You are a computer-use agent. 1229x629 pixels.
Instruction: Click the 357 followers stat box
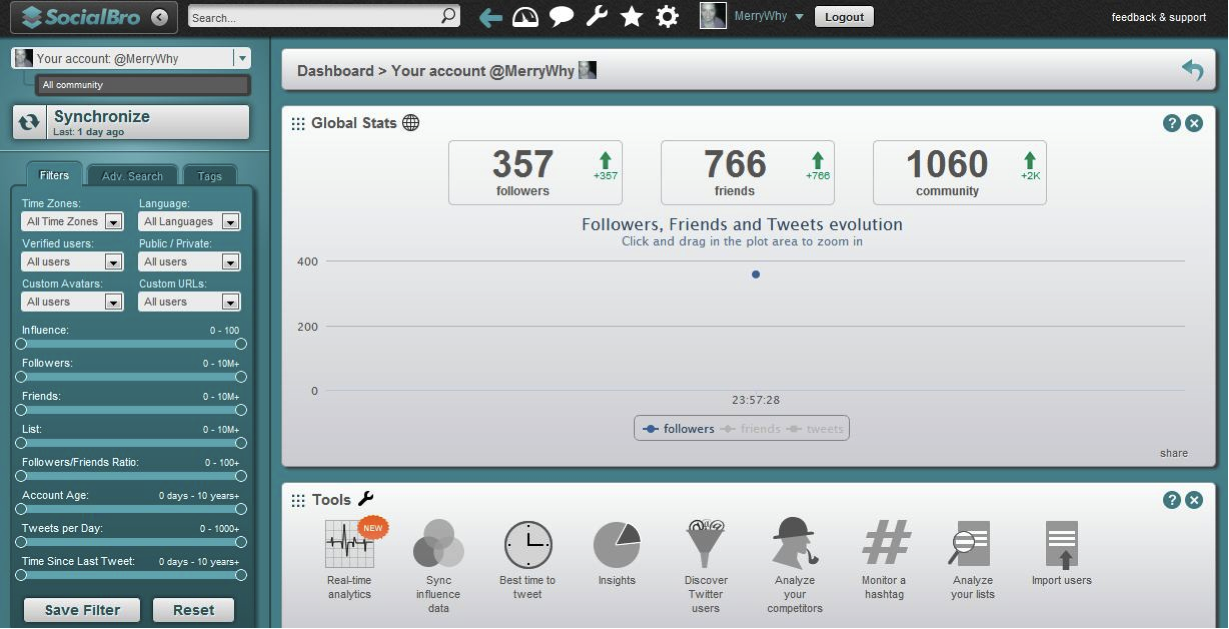(x=535, y=173)
